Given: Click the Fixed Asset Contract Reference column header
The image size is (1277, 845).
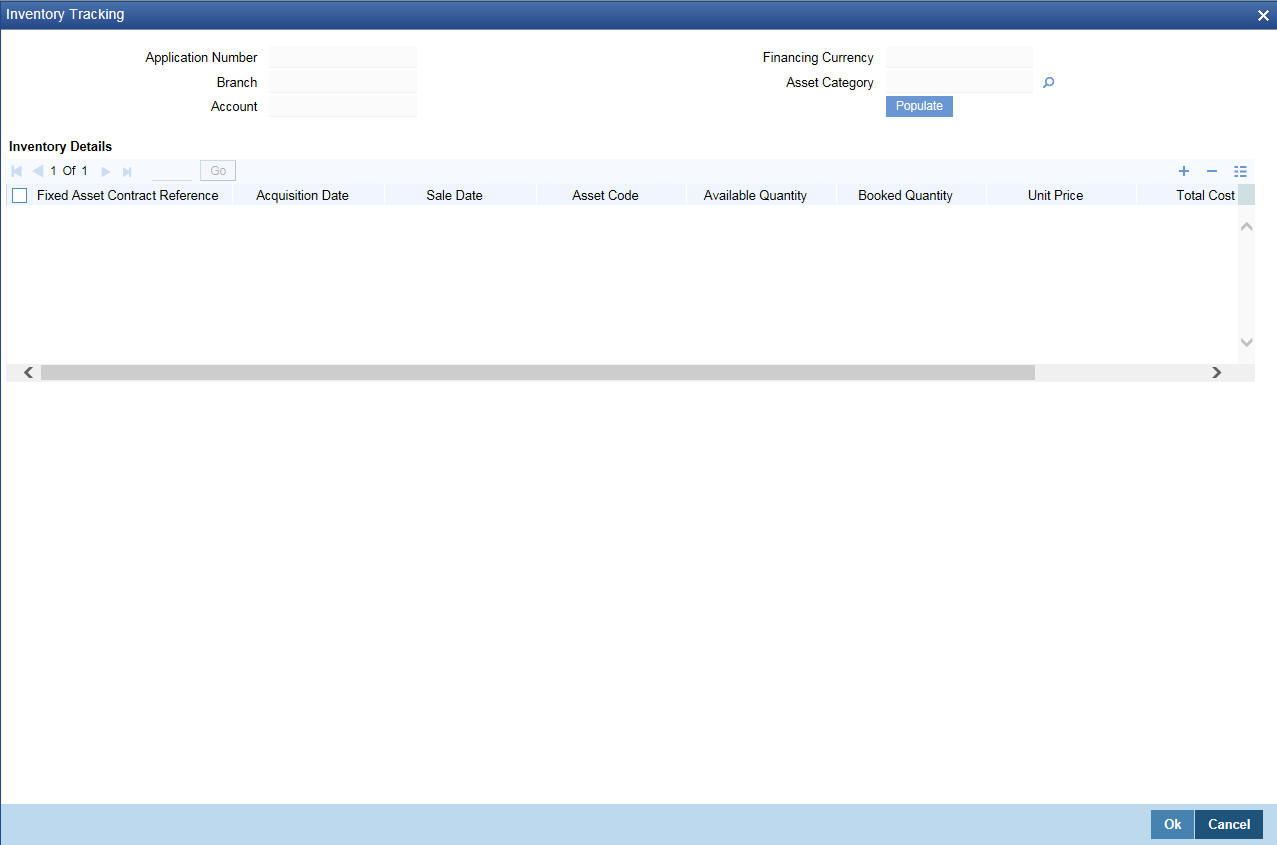Looking at the screenshot, I should pyautogui.click(x=127, y=195).
